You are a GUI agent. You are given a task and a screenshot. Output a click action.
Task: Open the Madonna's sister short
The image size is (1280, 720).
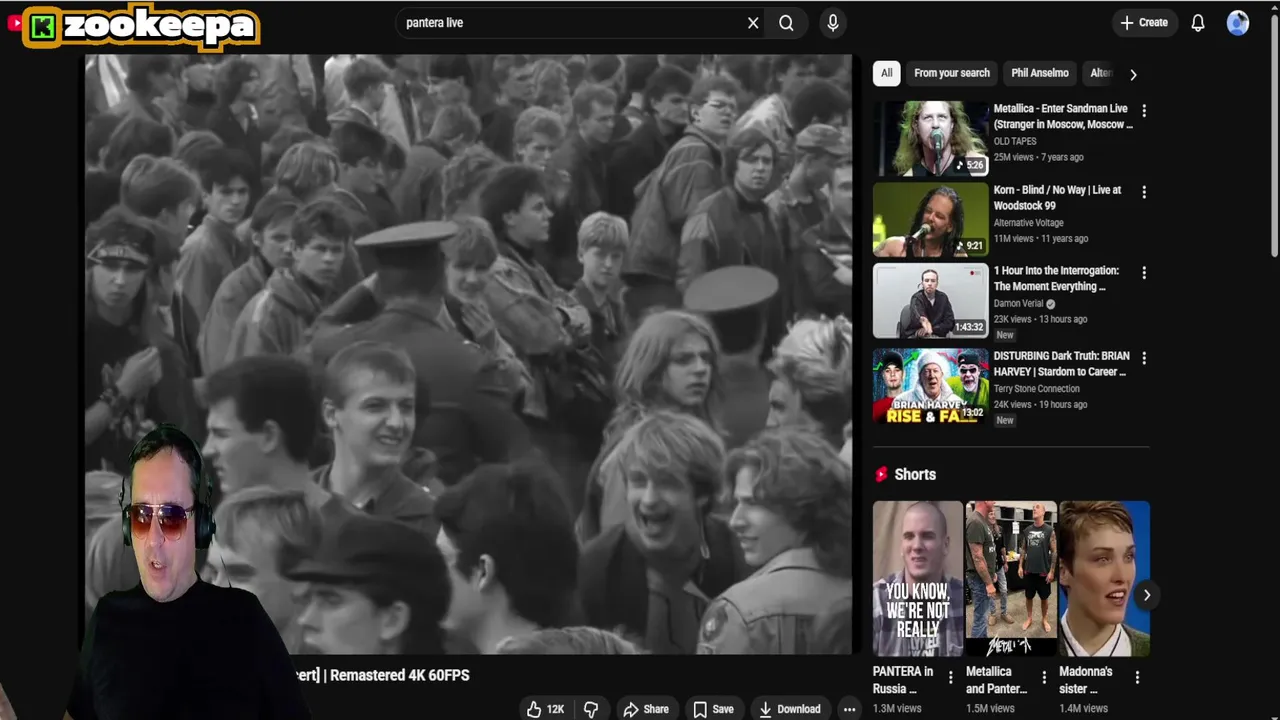tap(1104, 579)
